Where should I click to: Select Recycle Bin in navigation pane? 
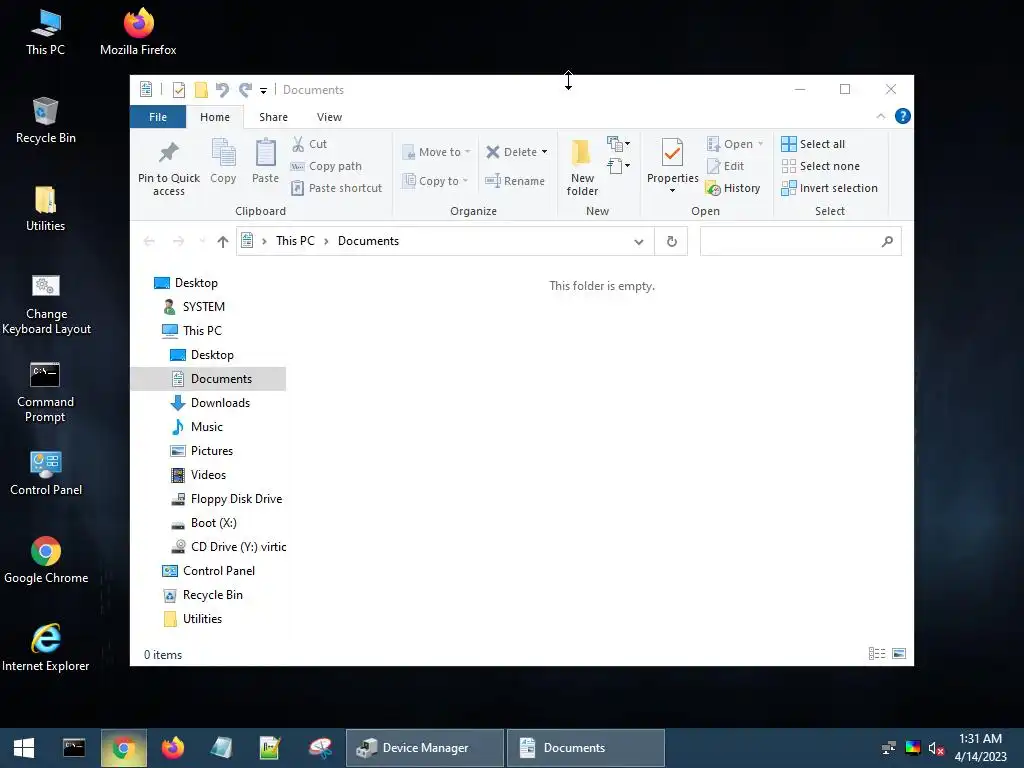click(213, 595)
